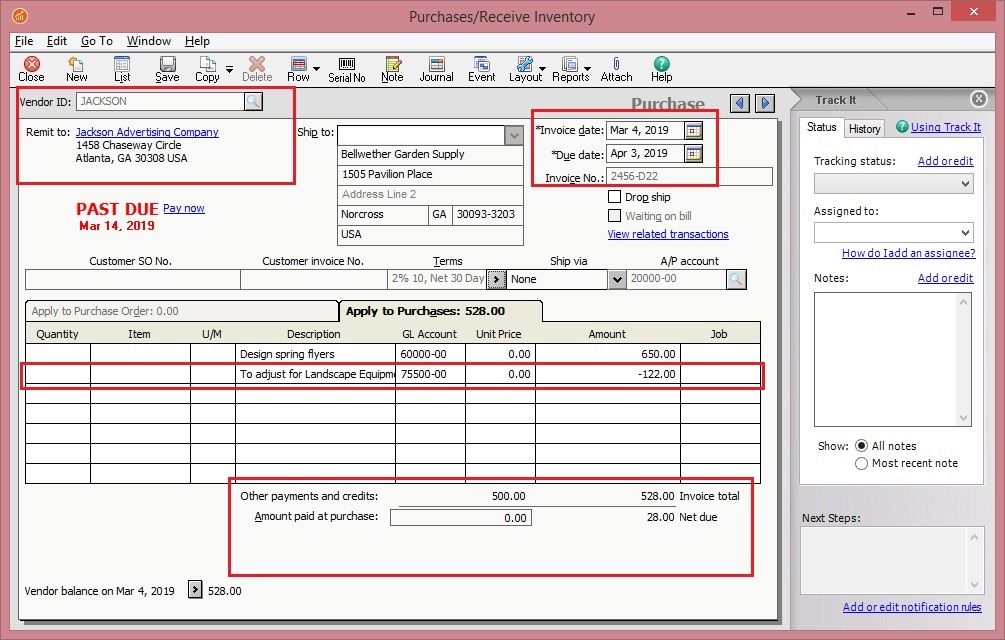Open the Serial No toolbar icon

tap(347, 69)
